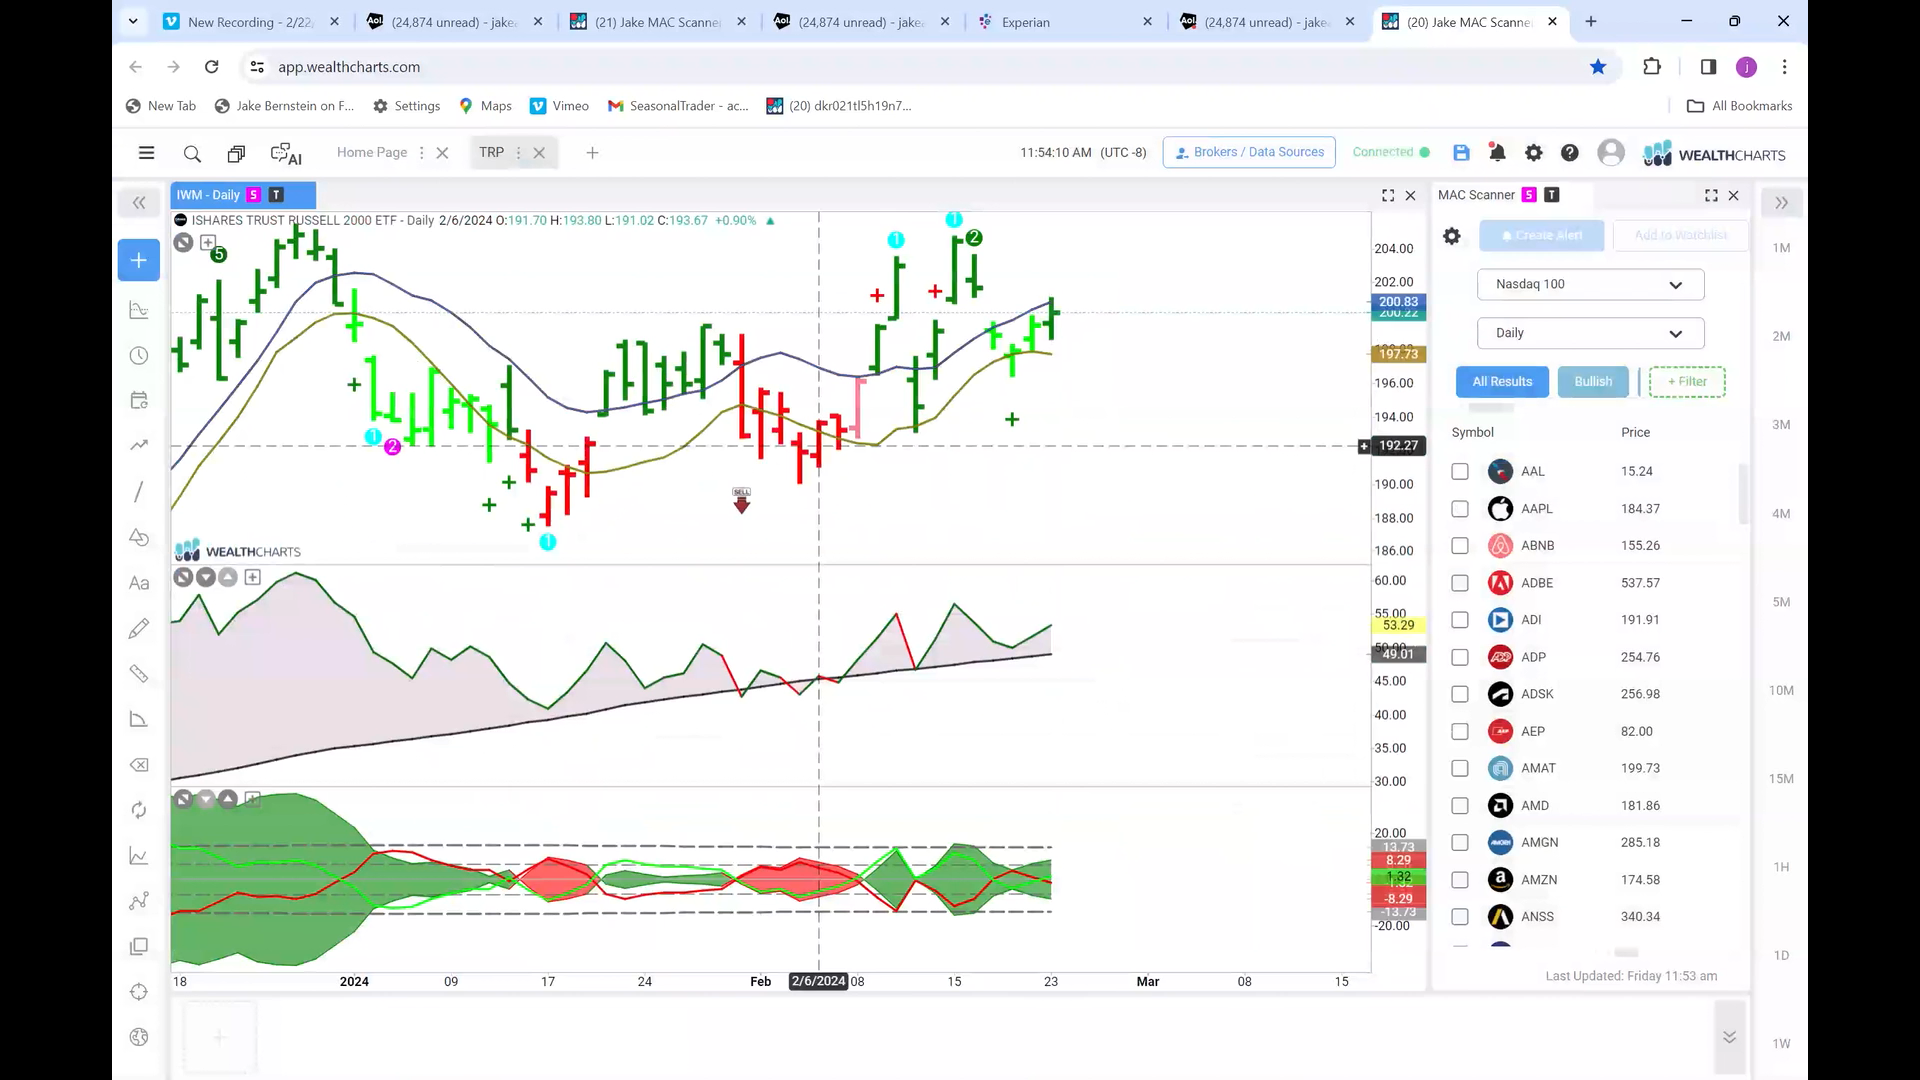Click the browser address bar
This screenshot has width=1920, height=1080.
[x=920, y=67]
